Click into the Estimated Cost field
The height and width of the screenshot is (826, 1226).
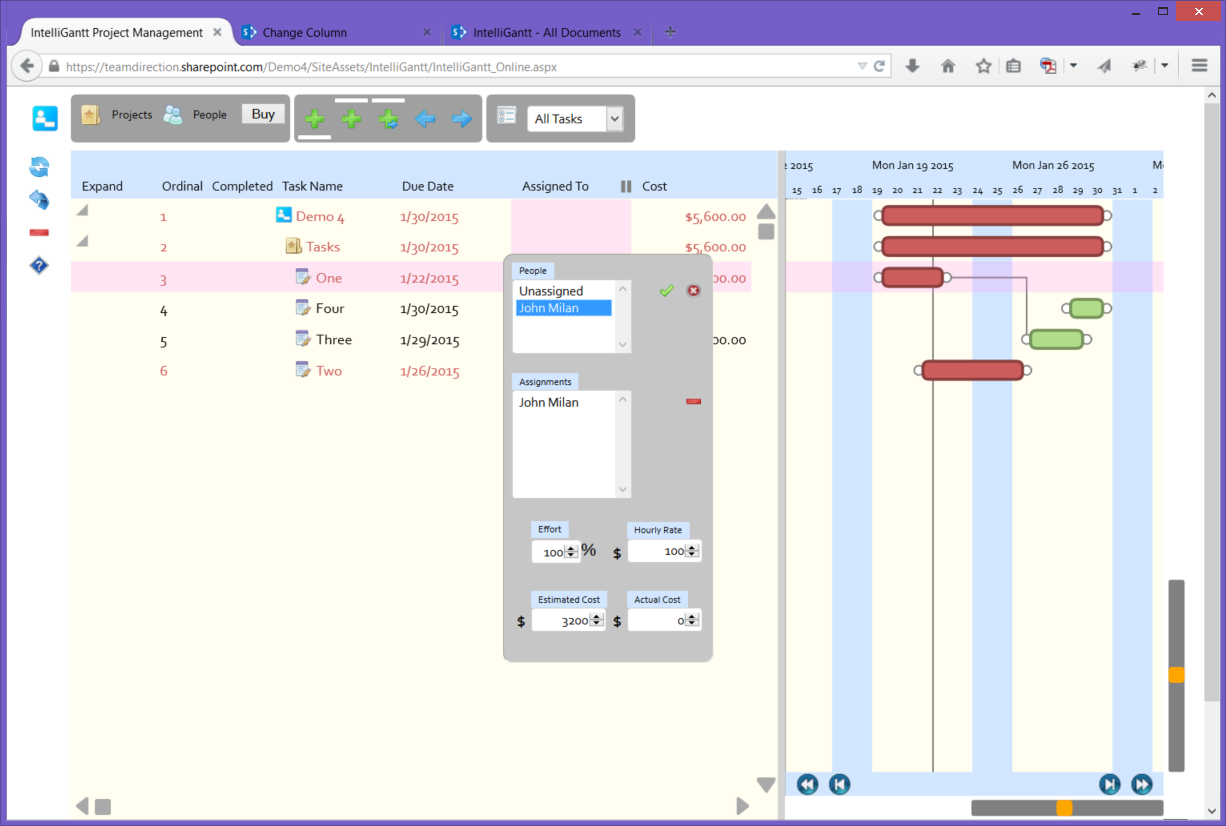568,620
